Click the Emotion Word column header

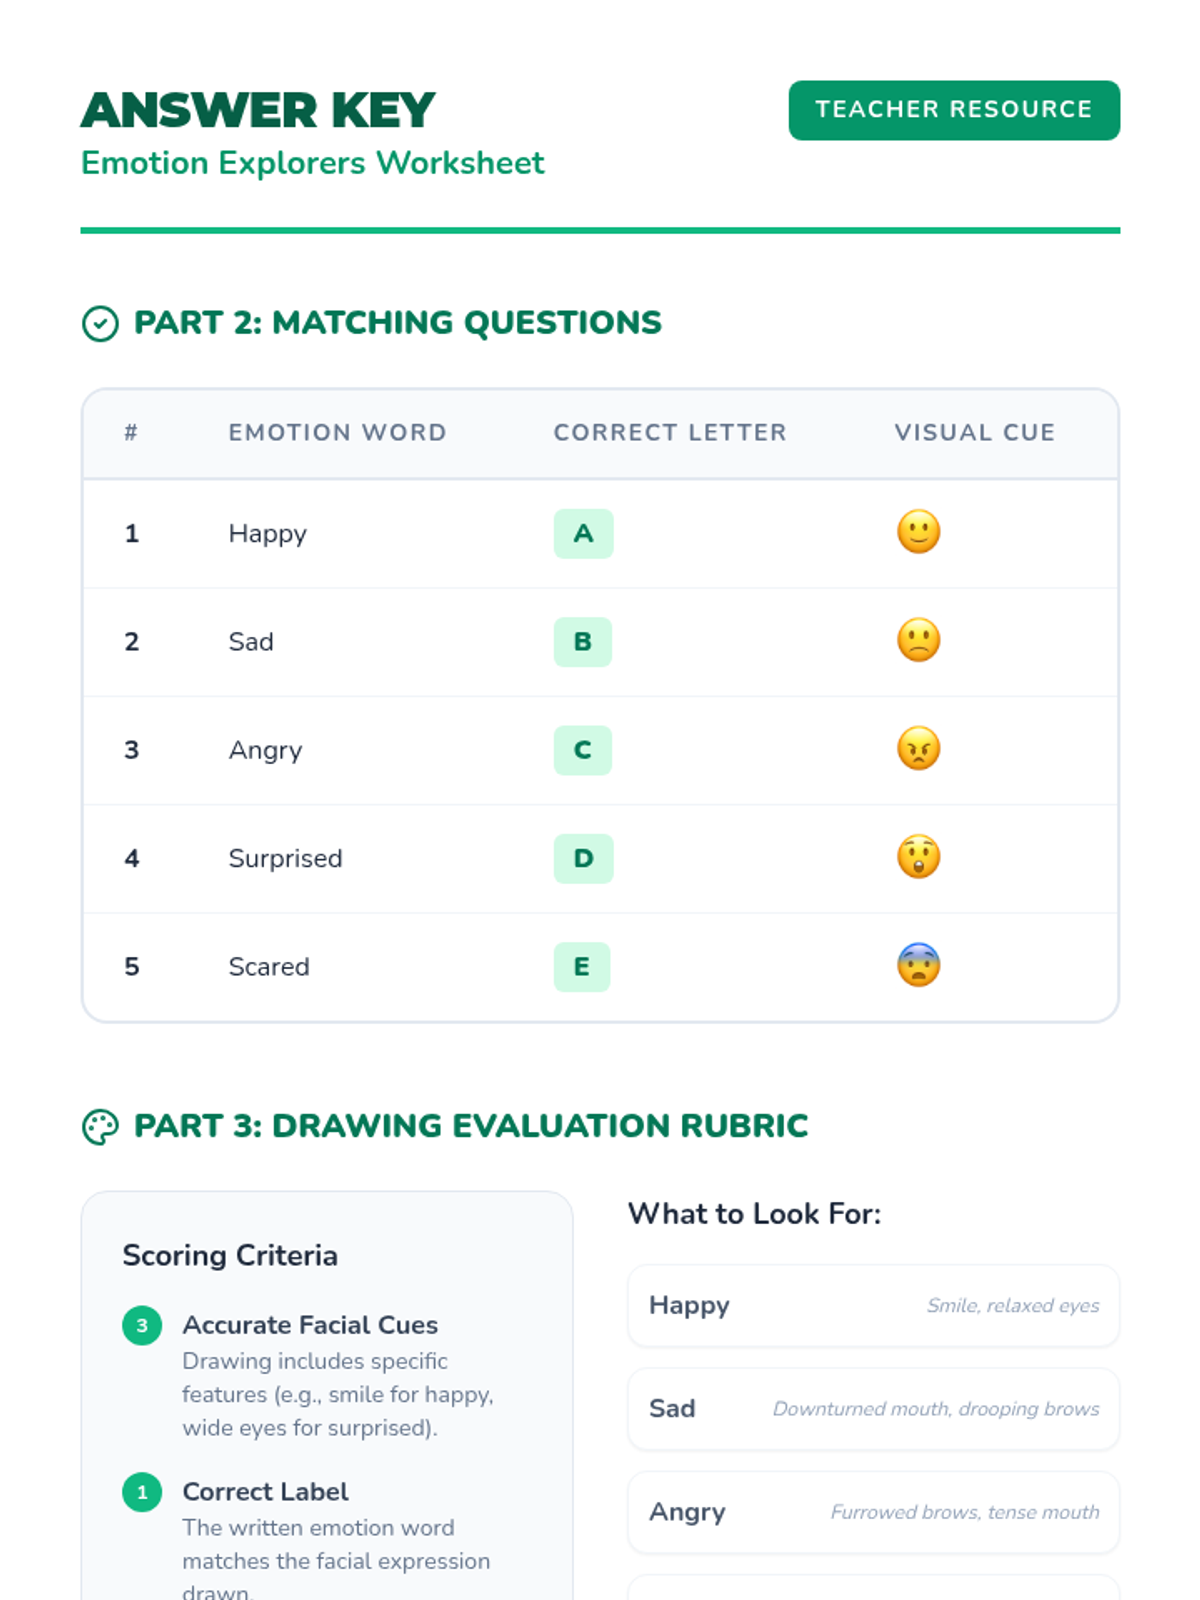click(x=337, y=433)
